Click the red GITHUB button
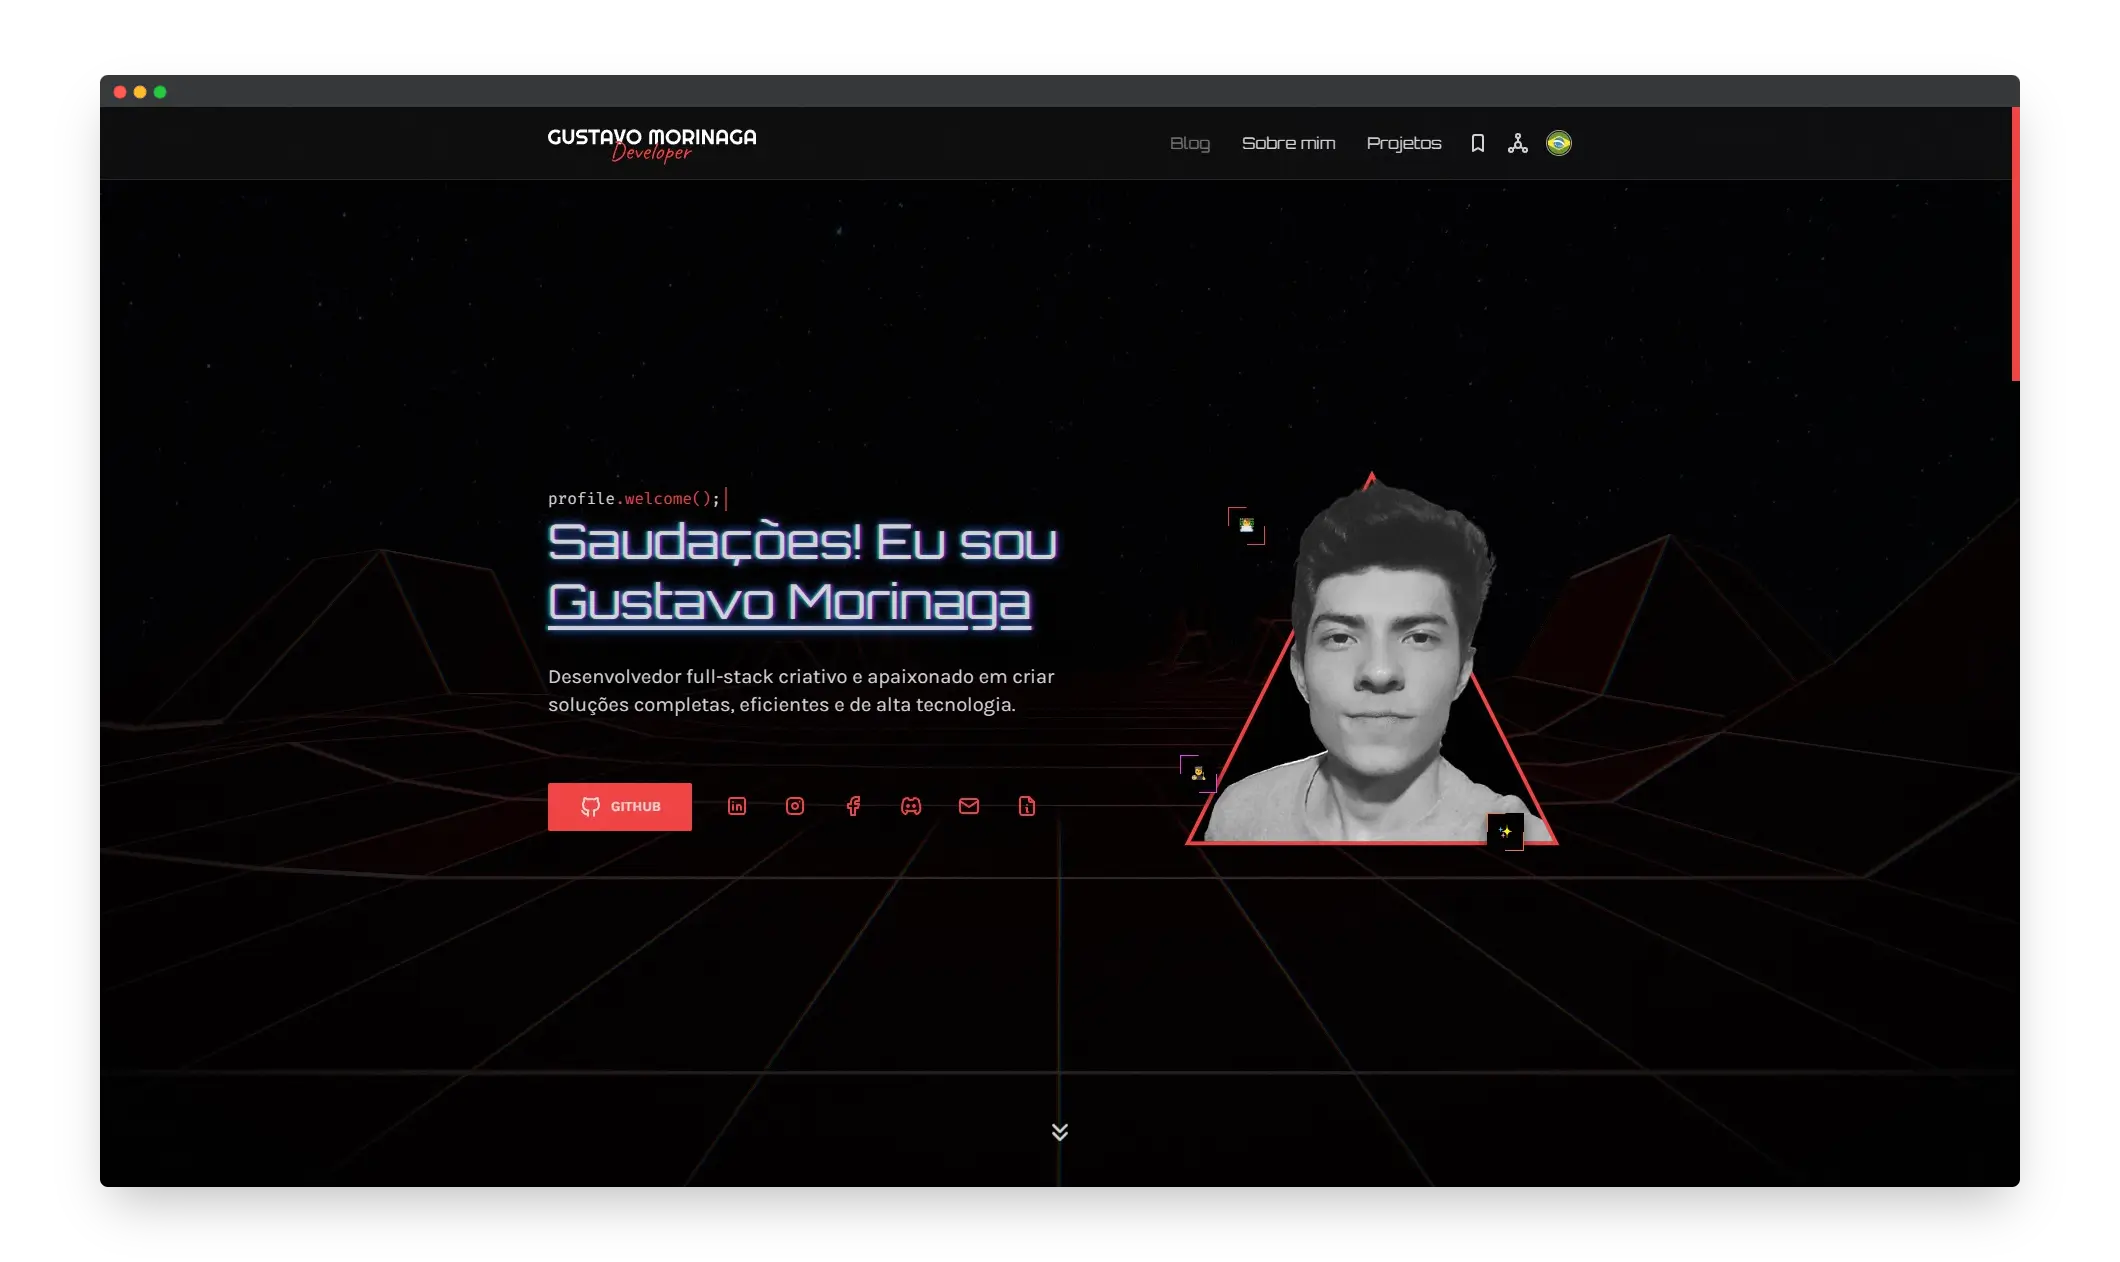The height and width of the screenshot is (1262, 2120). 620,806
